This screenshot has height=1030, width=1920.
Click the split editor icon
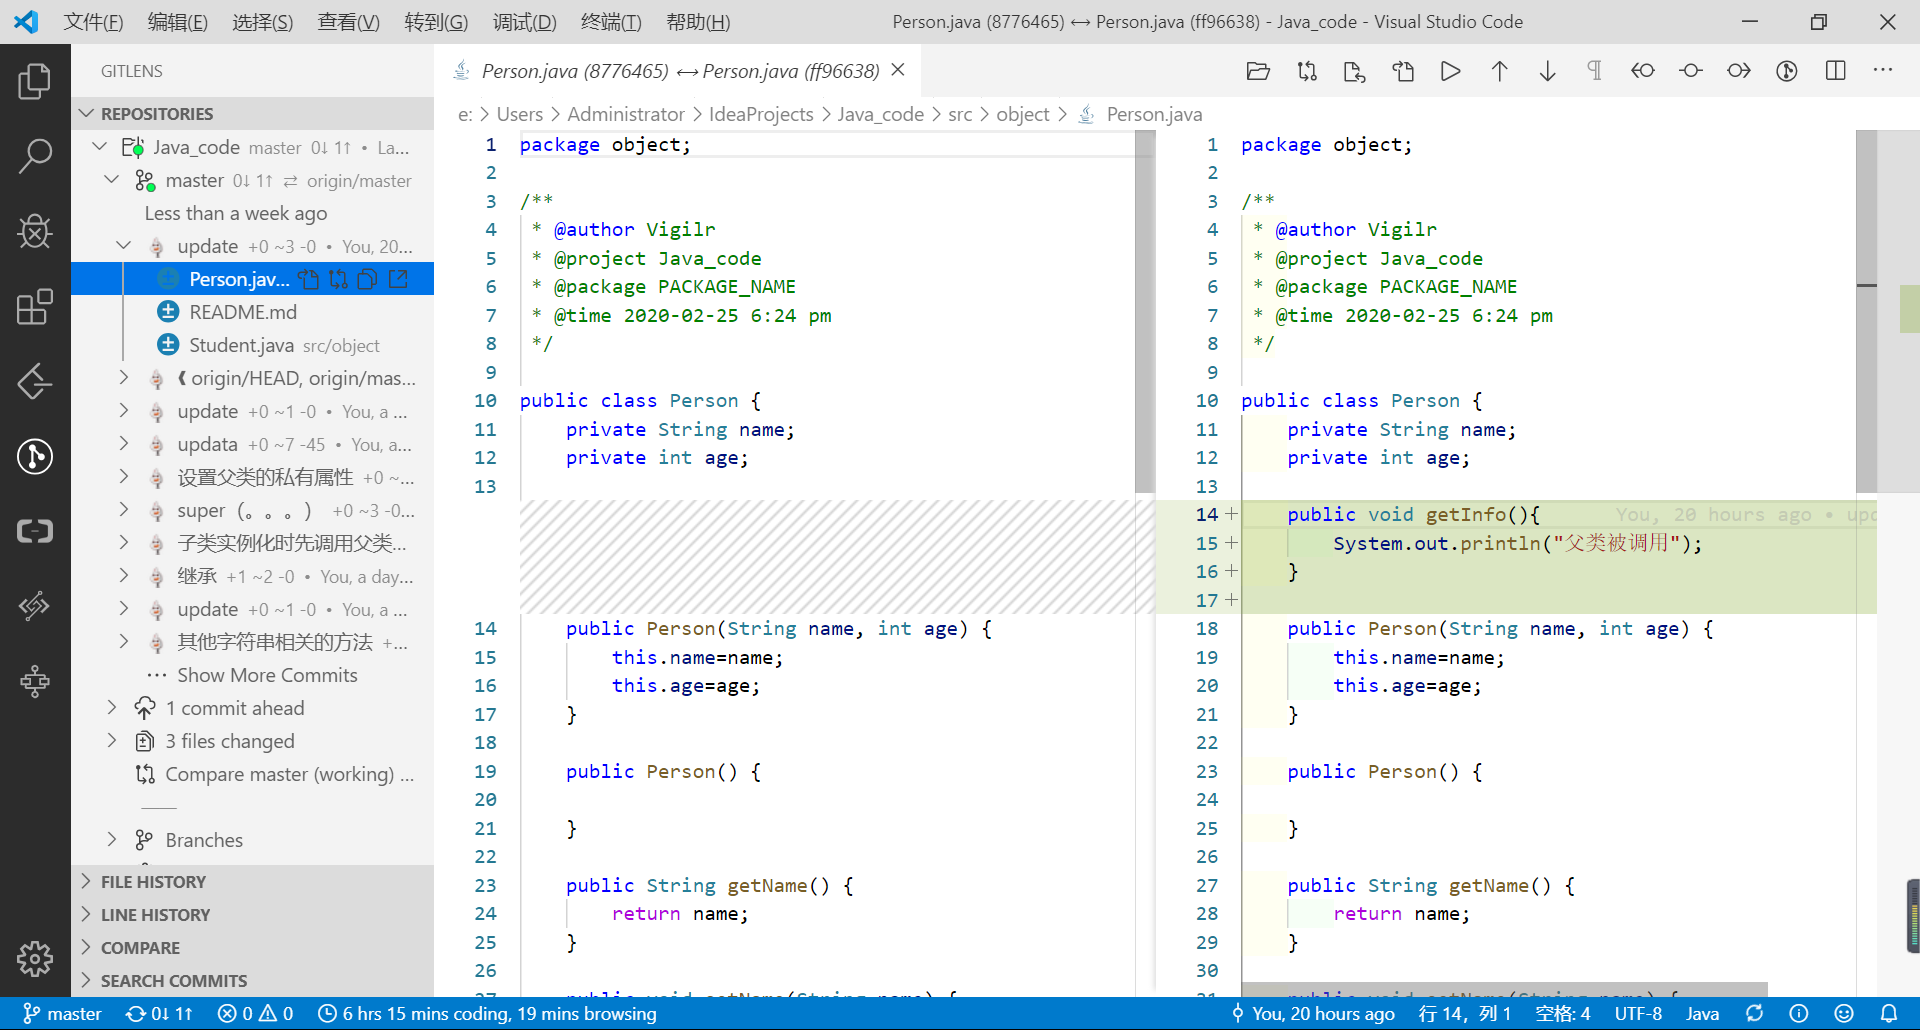(x=1835, y=71)
